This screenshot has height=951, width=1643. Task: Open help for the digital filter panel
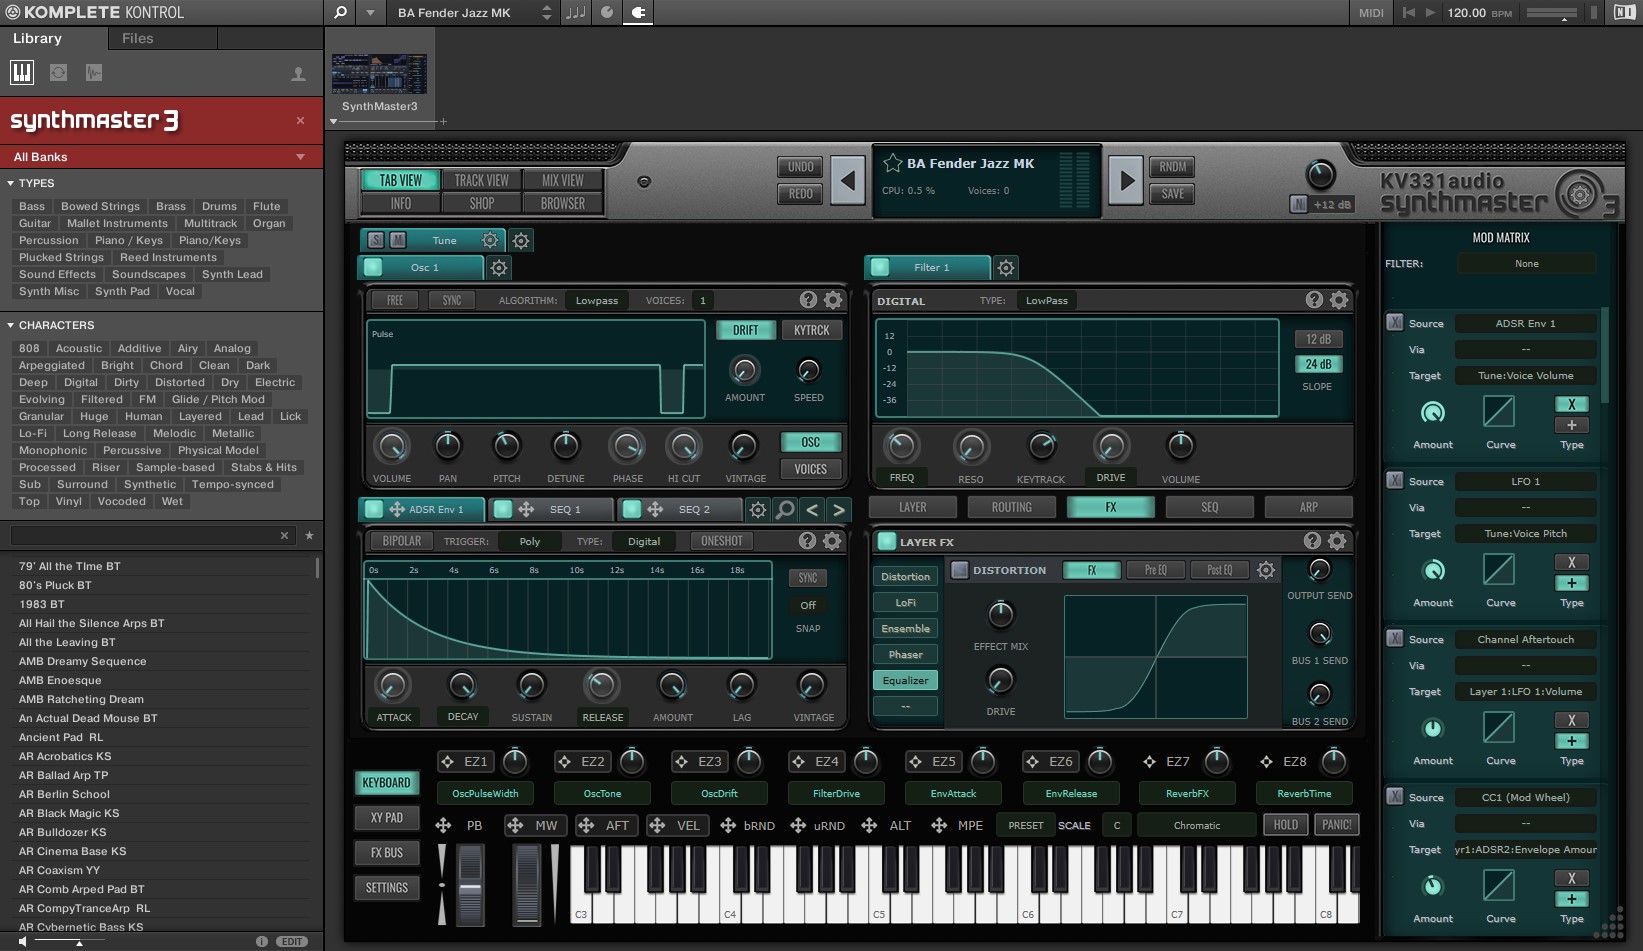1314,300
